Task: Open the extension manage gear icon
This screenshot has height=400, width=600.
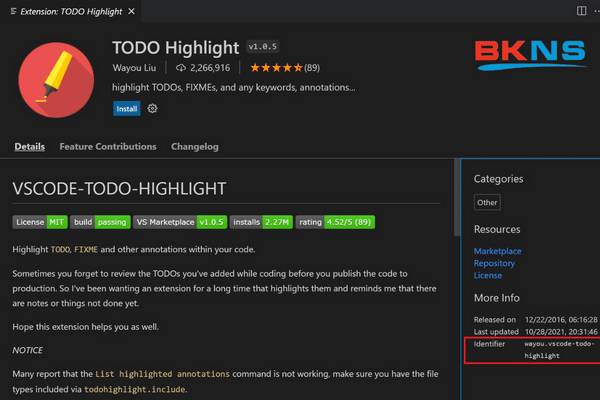Action: [152, 109]
